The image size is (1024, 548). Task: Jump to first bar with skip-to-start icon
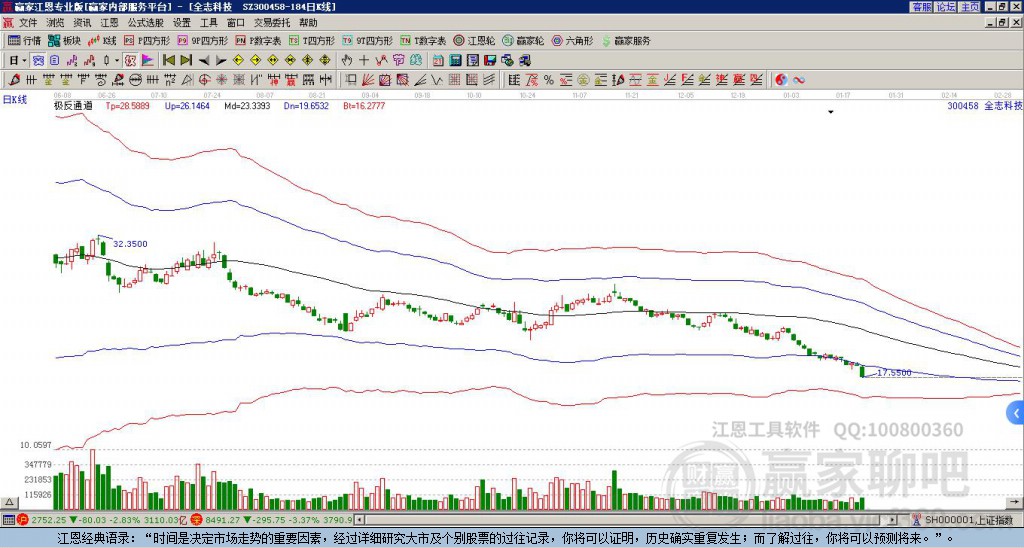click(168, 60)
